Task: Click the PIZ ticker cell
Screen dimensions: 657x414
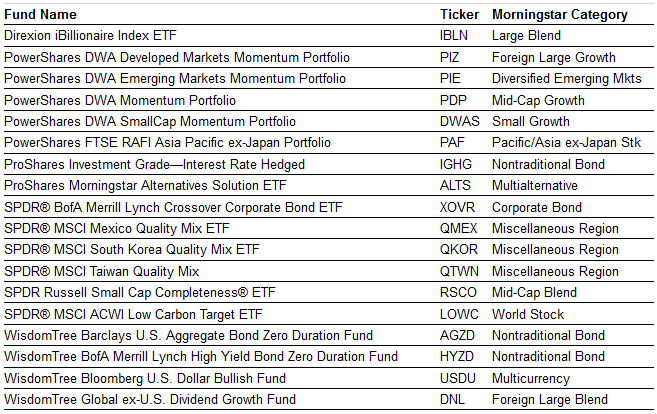Action: 450,58
